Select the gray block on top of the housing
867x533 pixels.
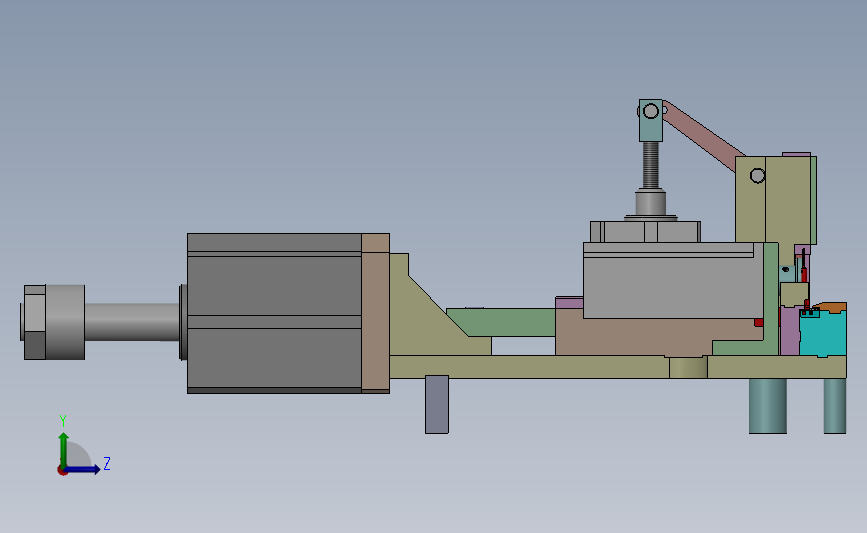pyautogui.click(x=645, y=232)
